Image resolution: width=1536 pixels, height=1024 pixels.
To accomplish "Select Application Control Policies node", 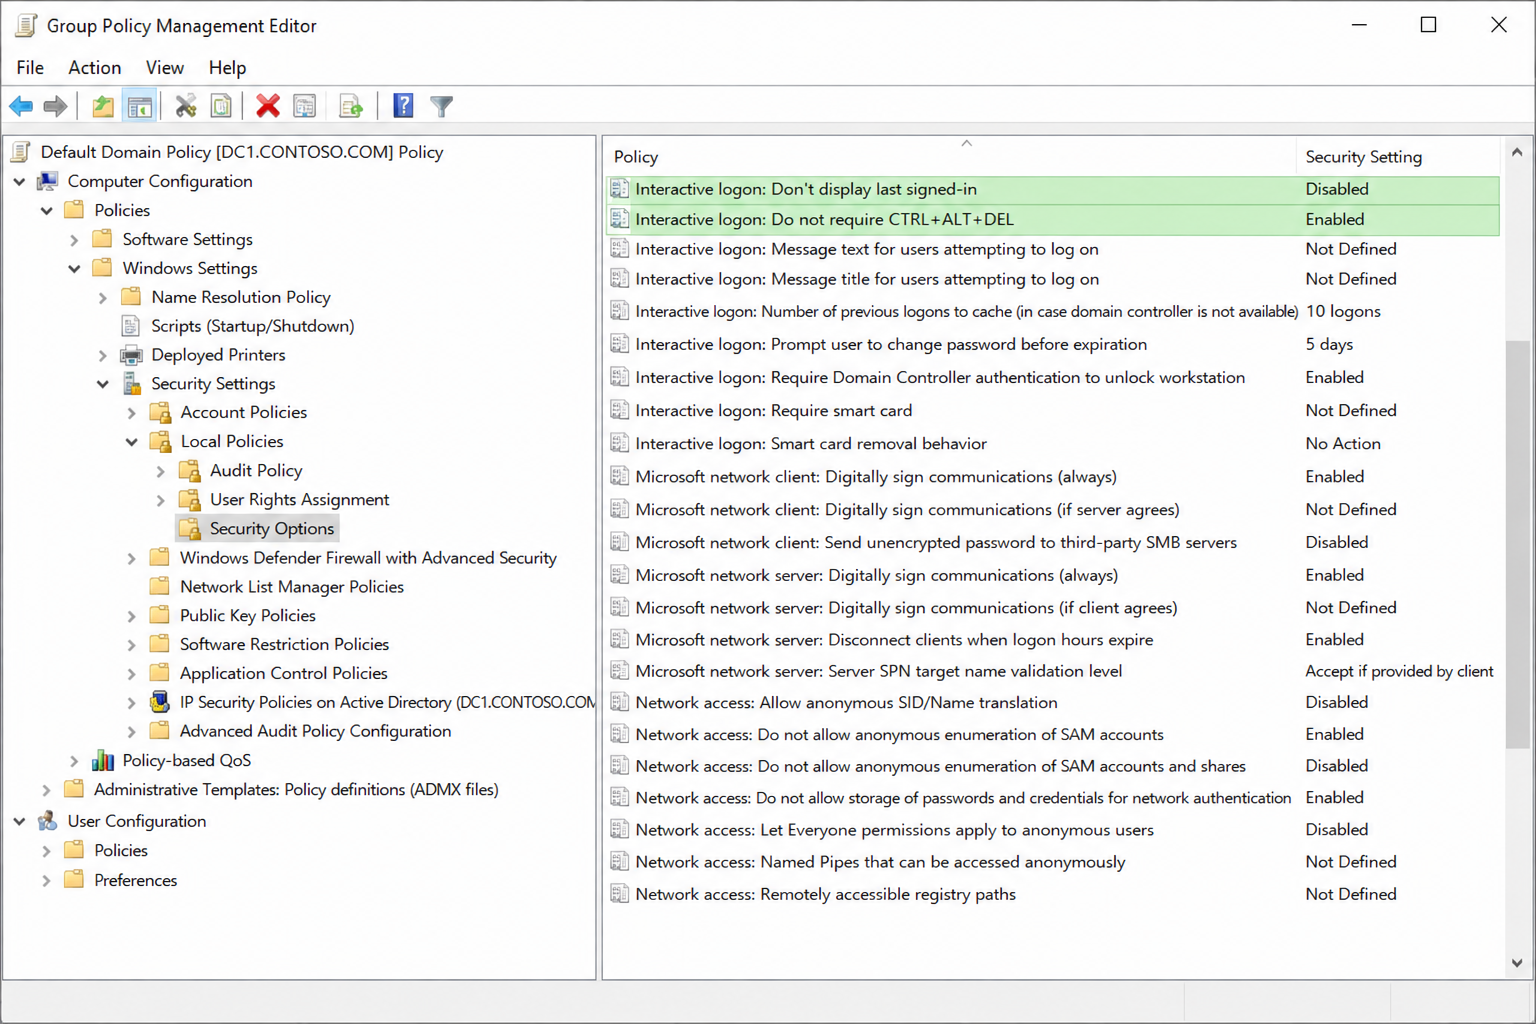I will (283, 674).
